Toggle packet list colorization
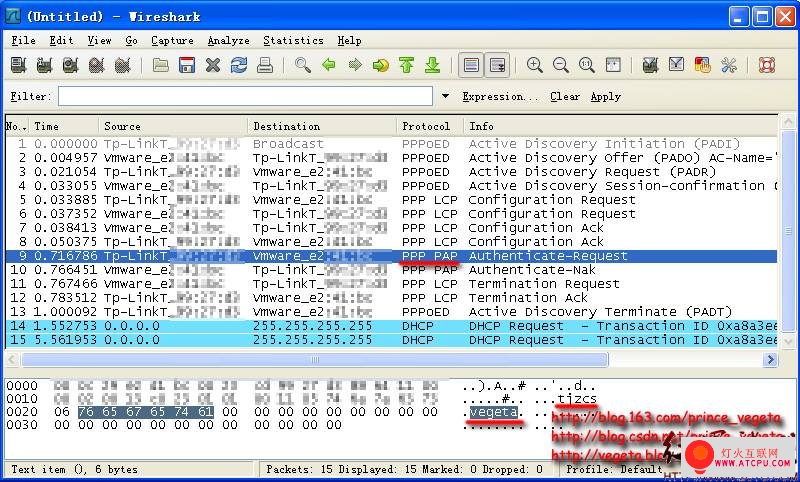800x482 pixels. click(x=471, y=65)
